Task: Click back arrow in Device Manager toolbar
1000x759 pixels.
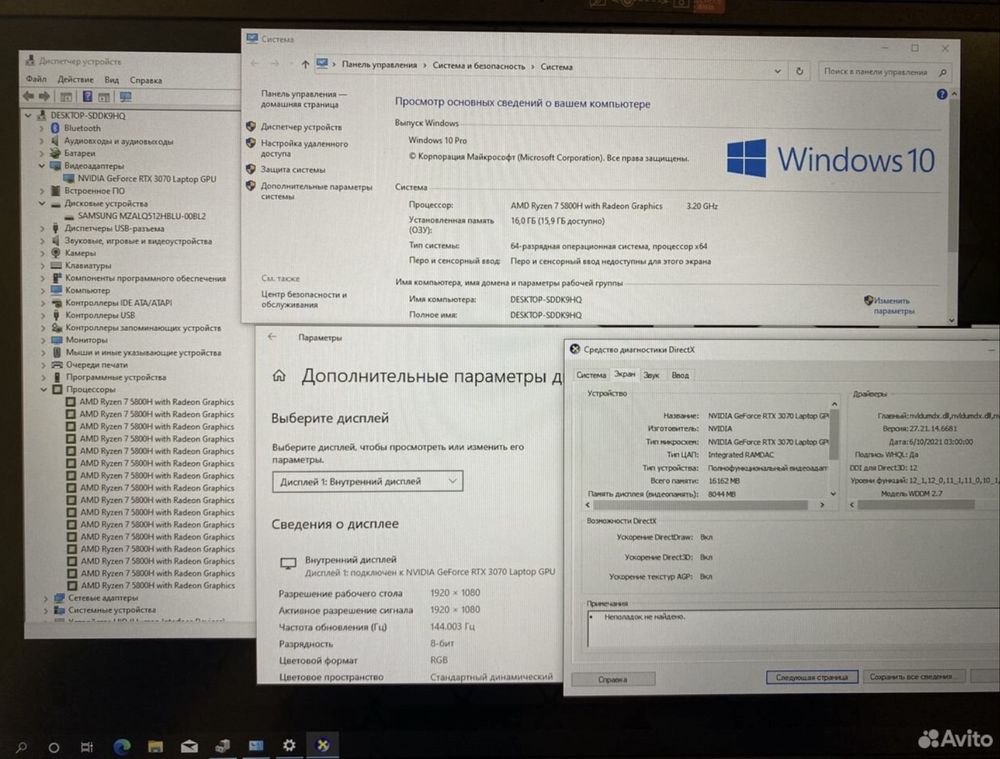Action: (x=29, y=96)
